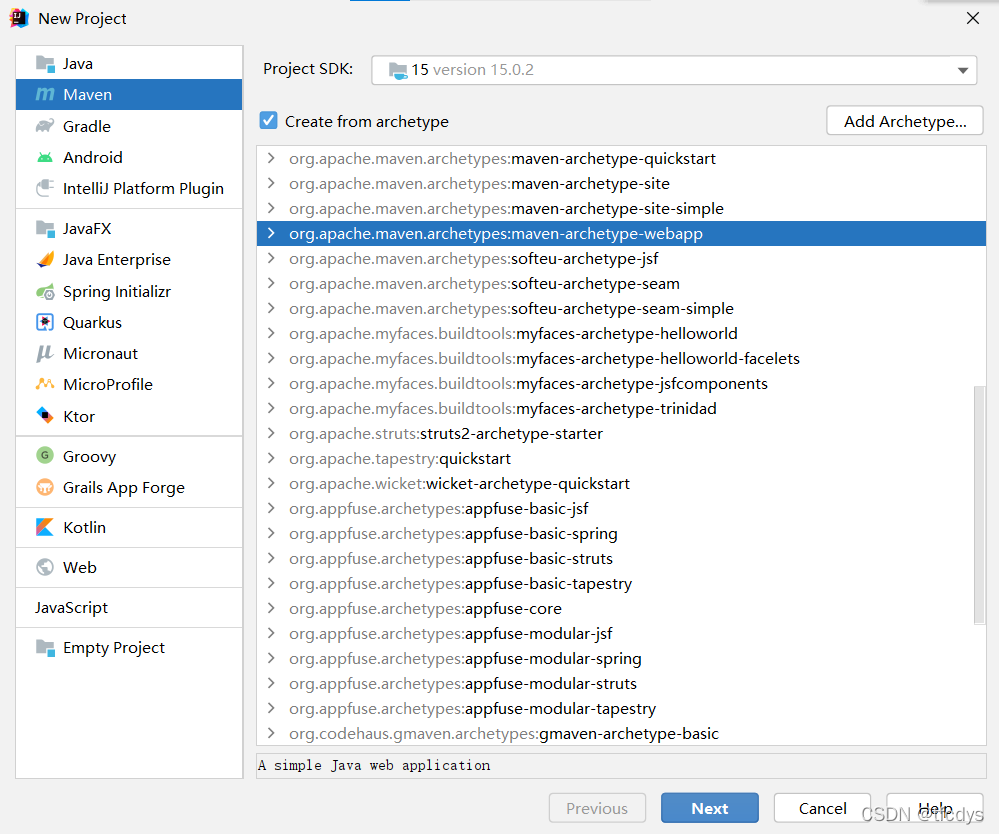Viewport: 999px width, 834px height.
Task: Select Gradle project type label
Action: [87, 126]
